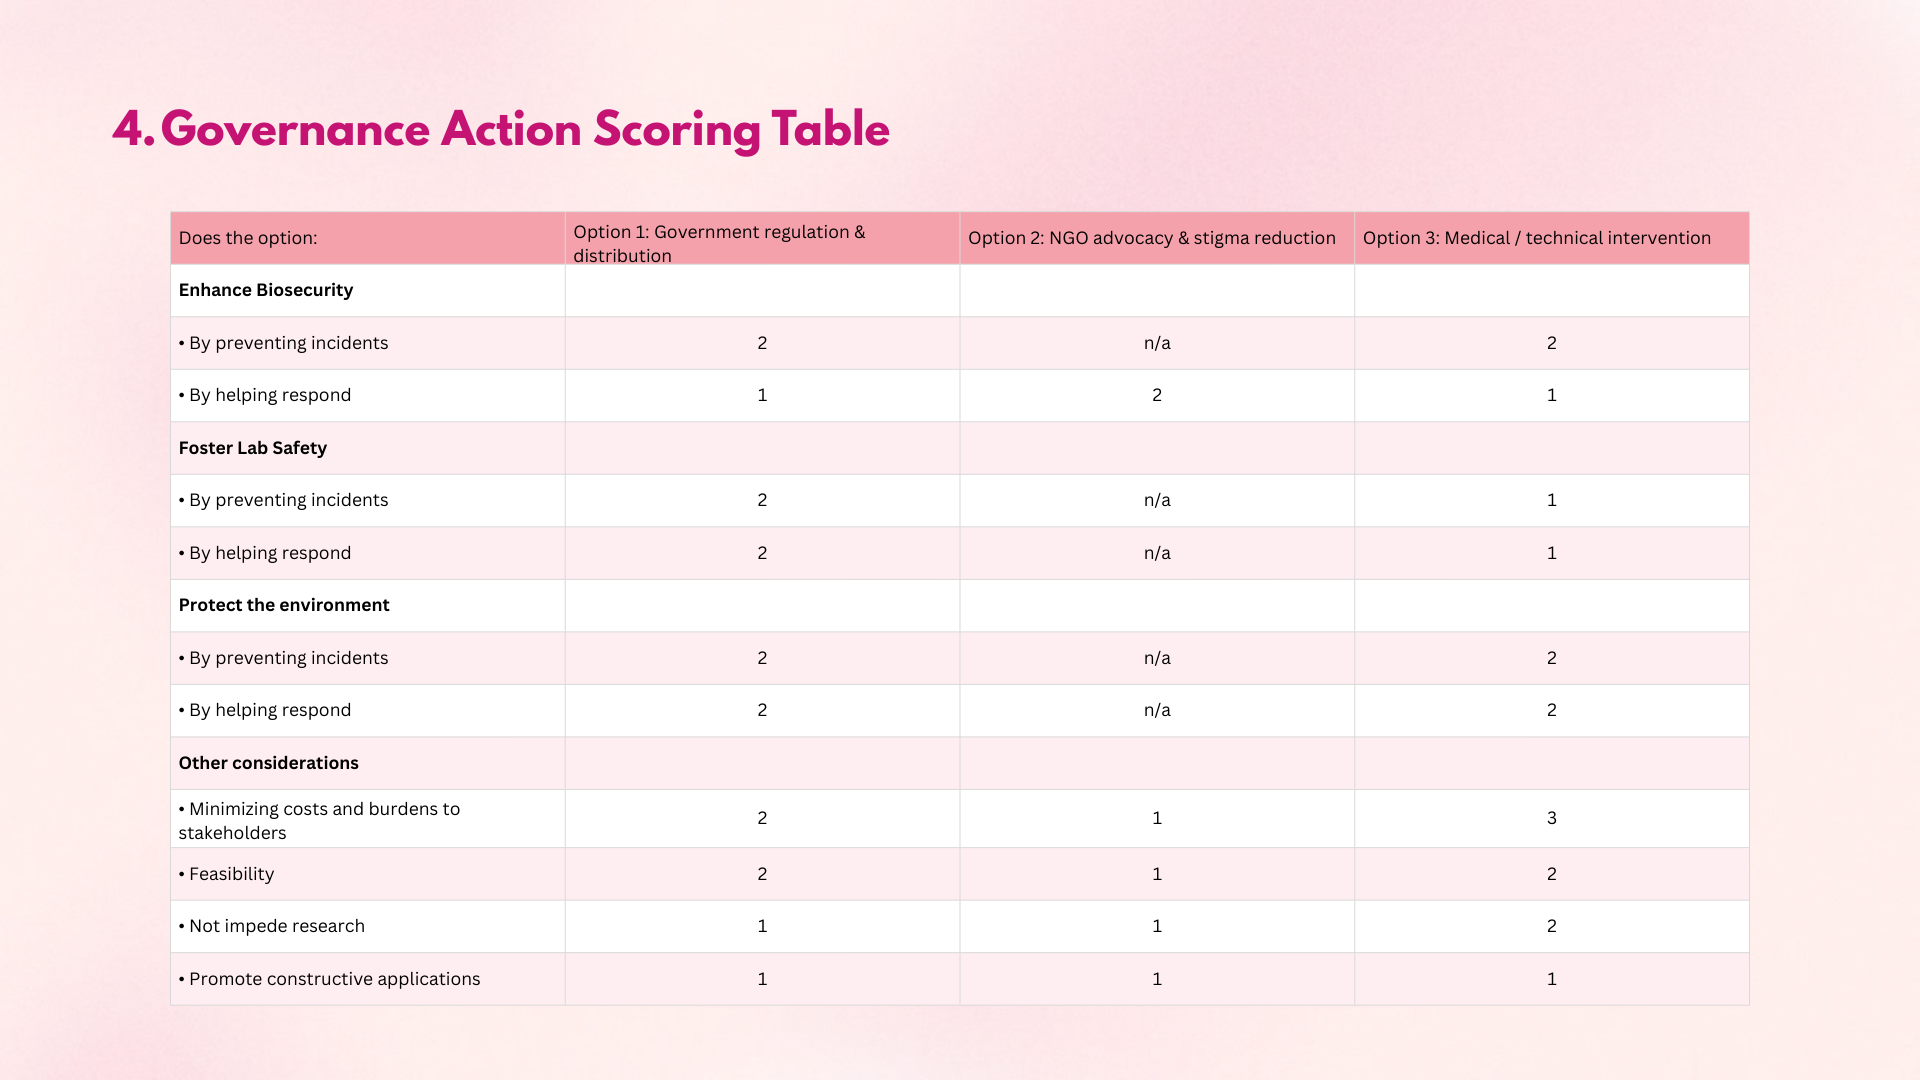This screenshot has height=1080, width=1920.
Task: Select Option 2 score for Biosecurity 'By helping respond'
Action: coord(1157,395)
